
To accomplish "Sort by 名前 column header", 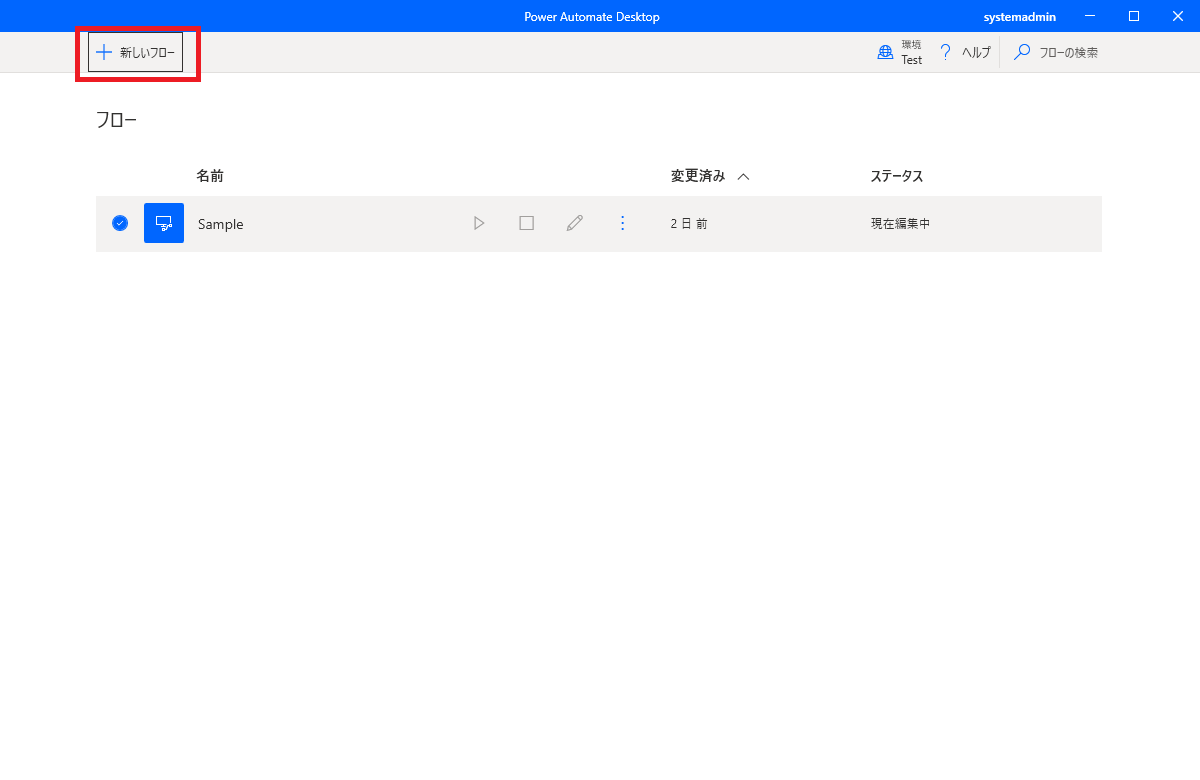I will click(x=210, y=176).
